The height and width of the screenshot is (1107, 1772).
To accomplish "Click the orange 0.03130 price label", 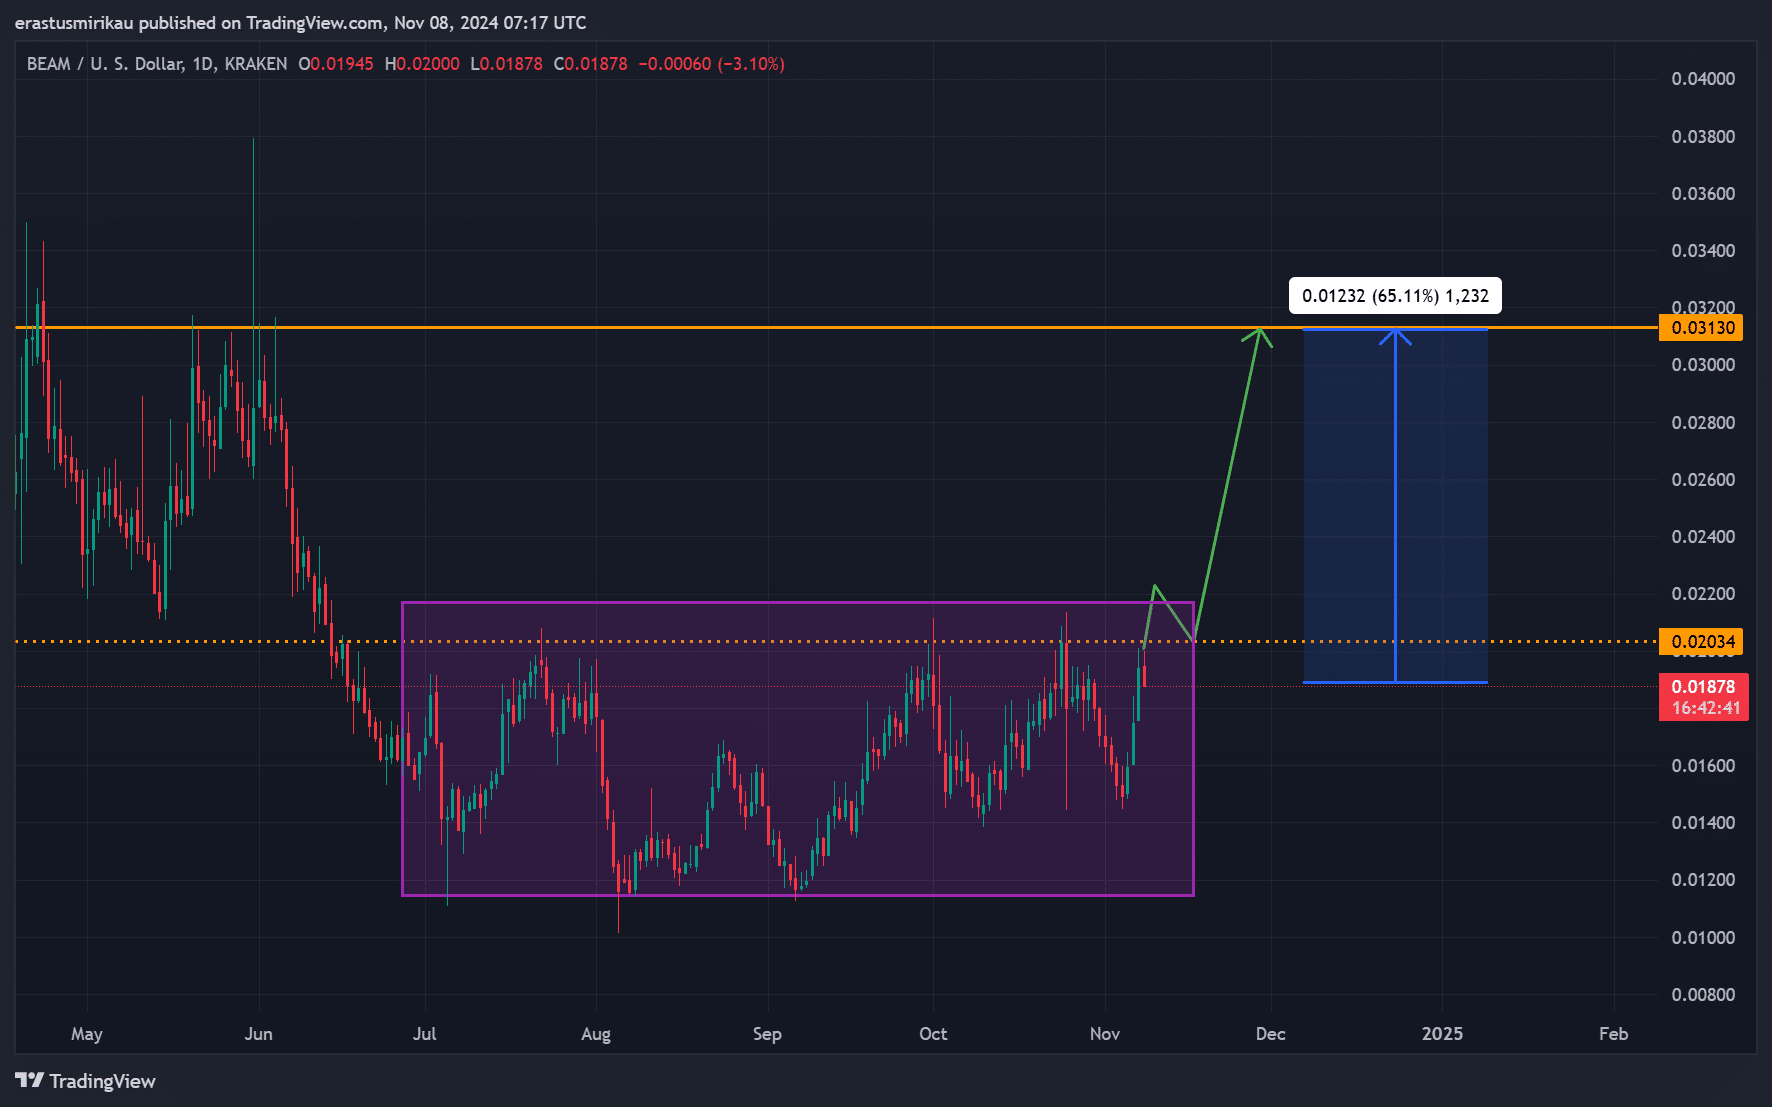I will (1701, 328).
